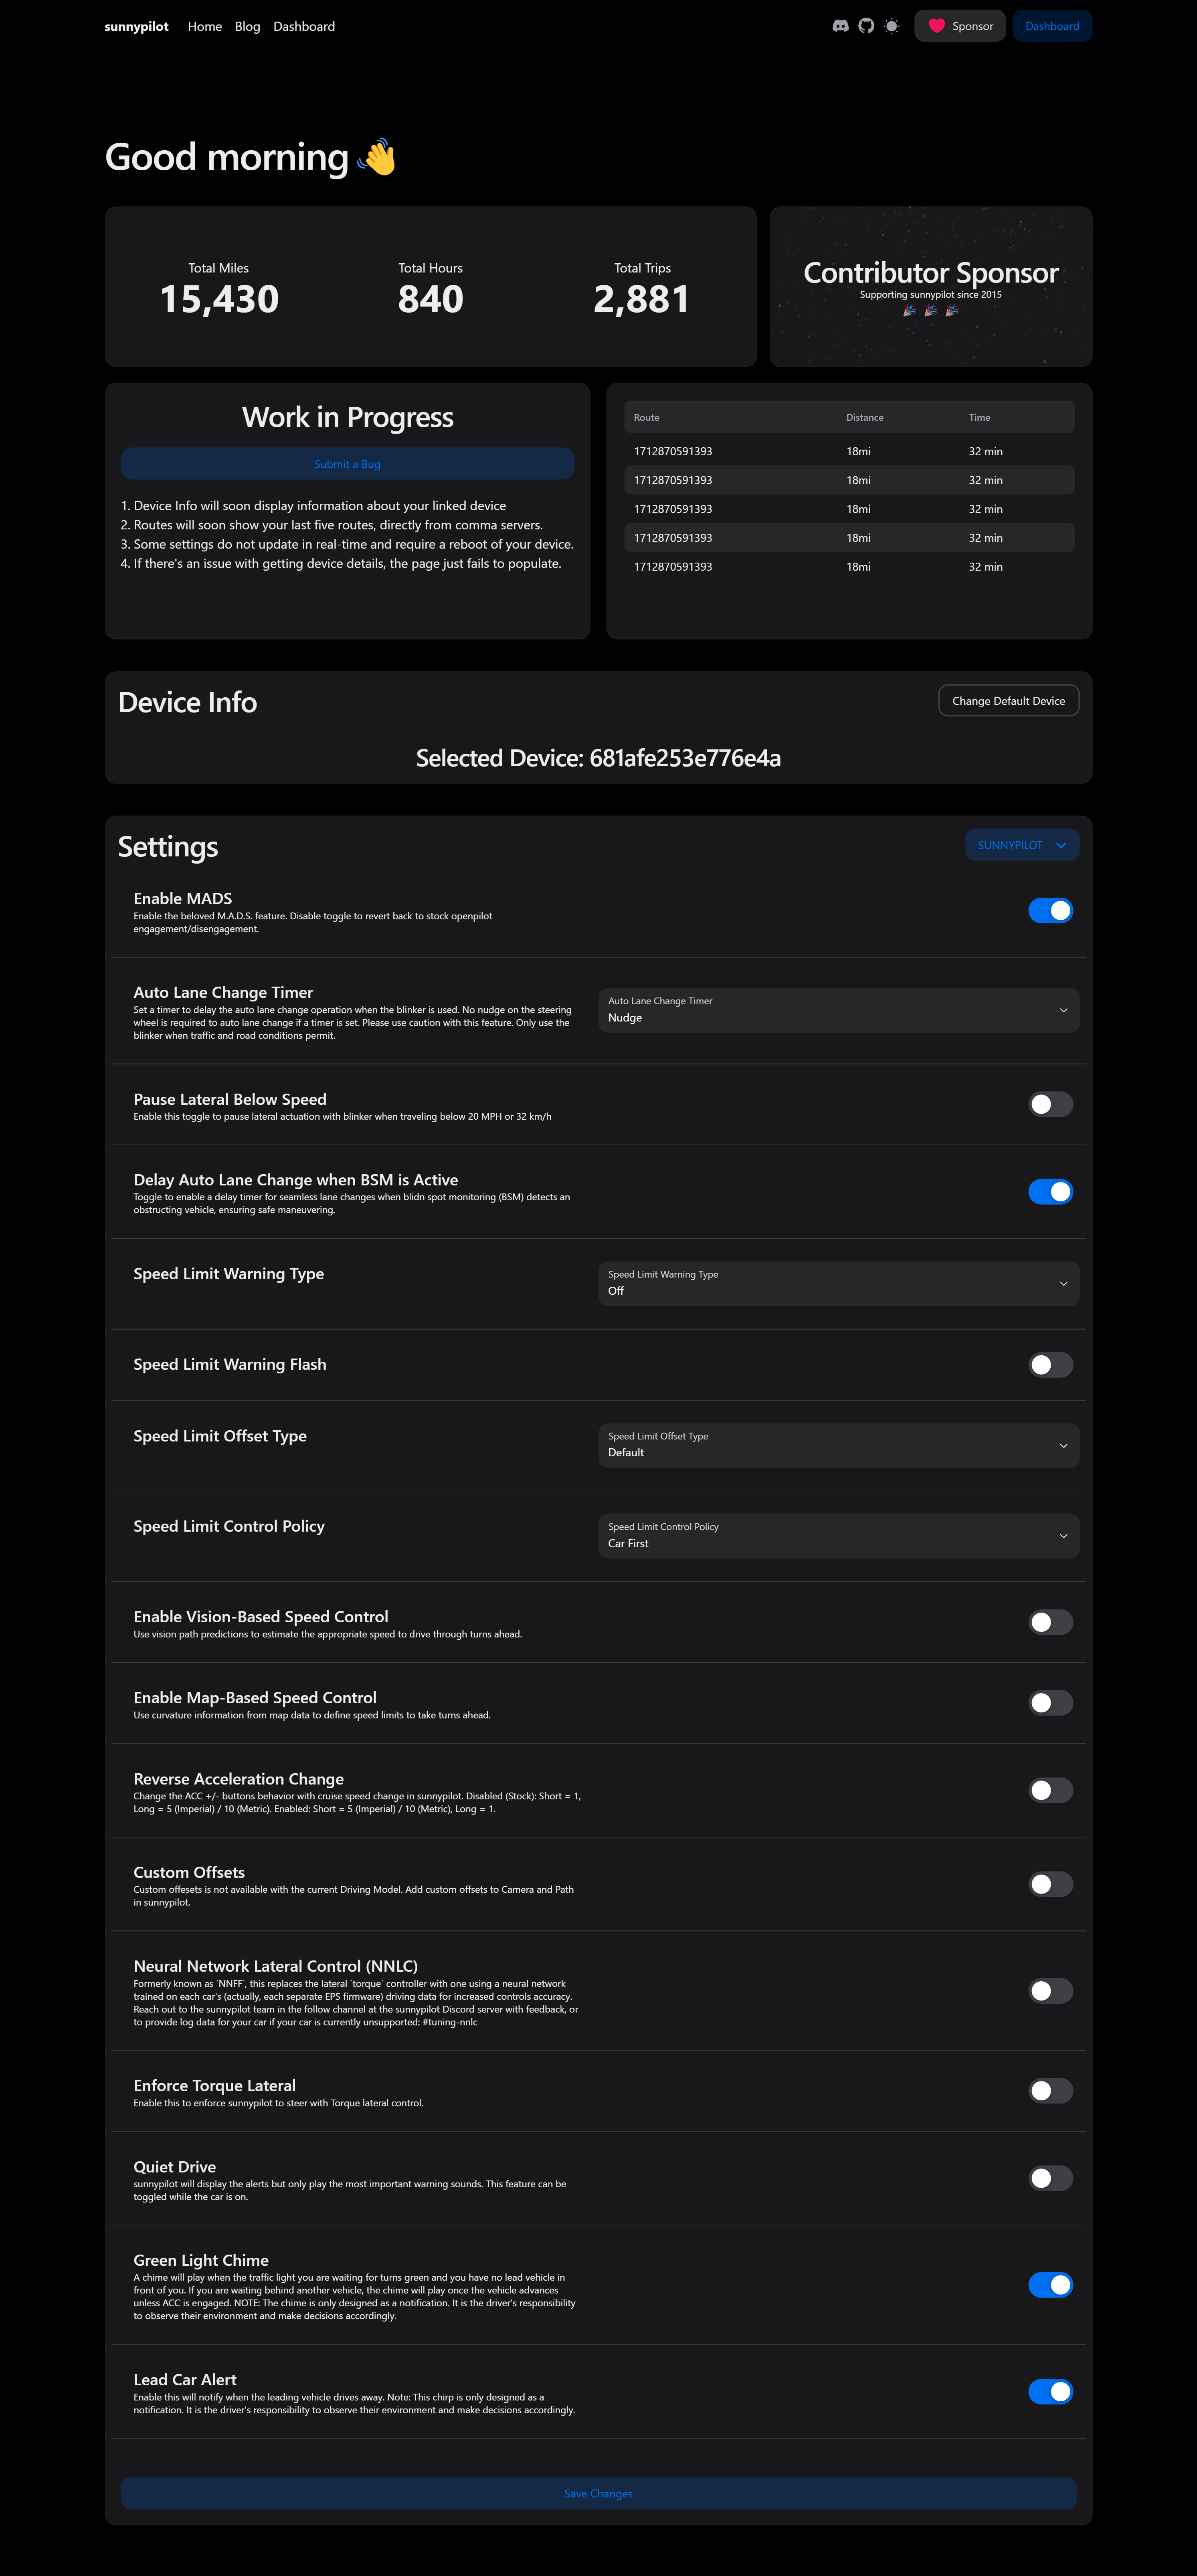Screen dimensions: 1197x2576
Task: Open the GitHub icon link
Action: coord(866,26)
